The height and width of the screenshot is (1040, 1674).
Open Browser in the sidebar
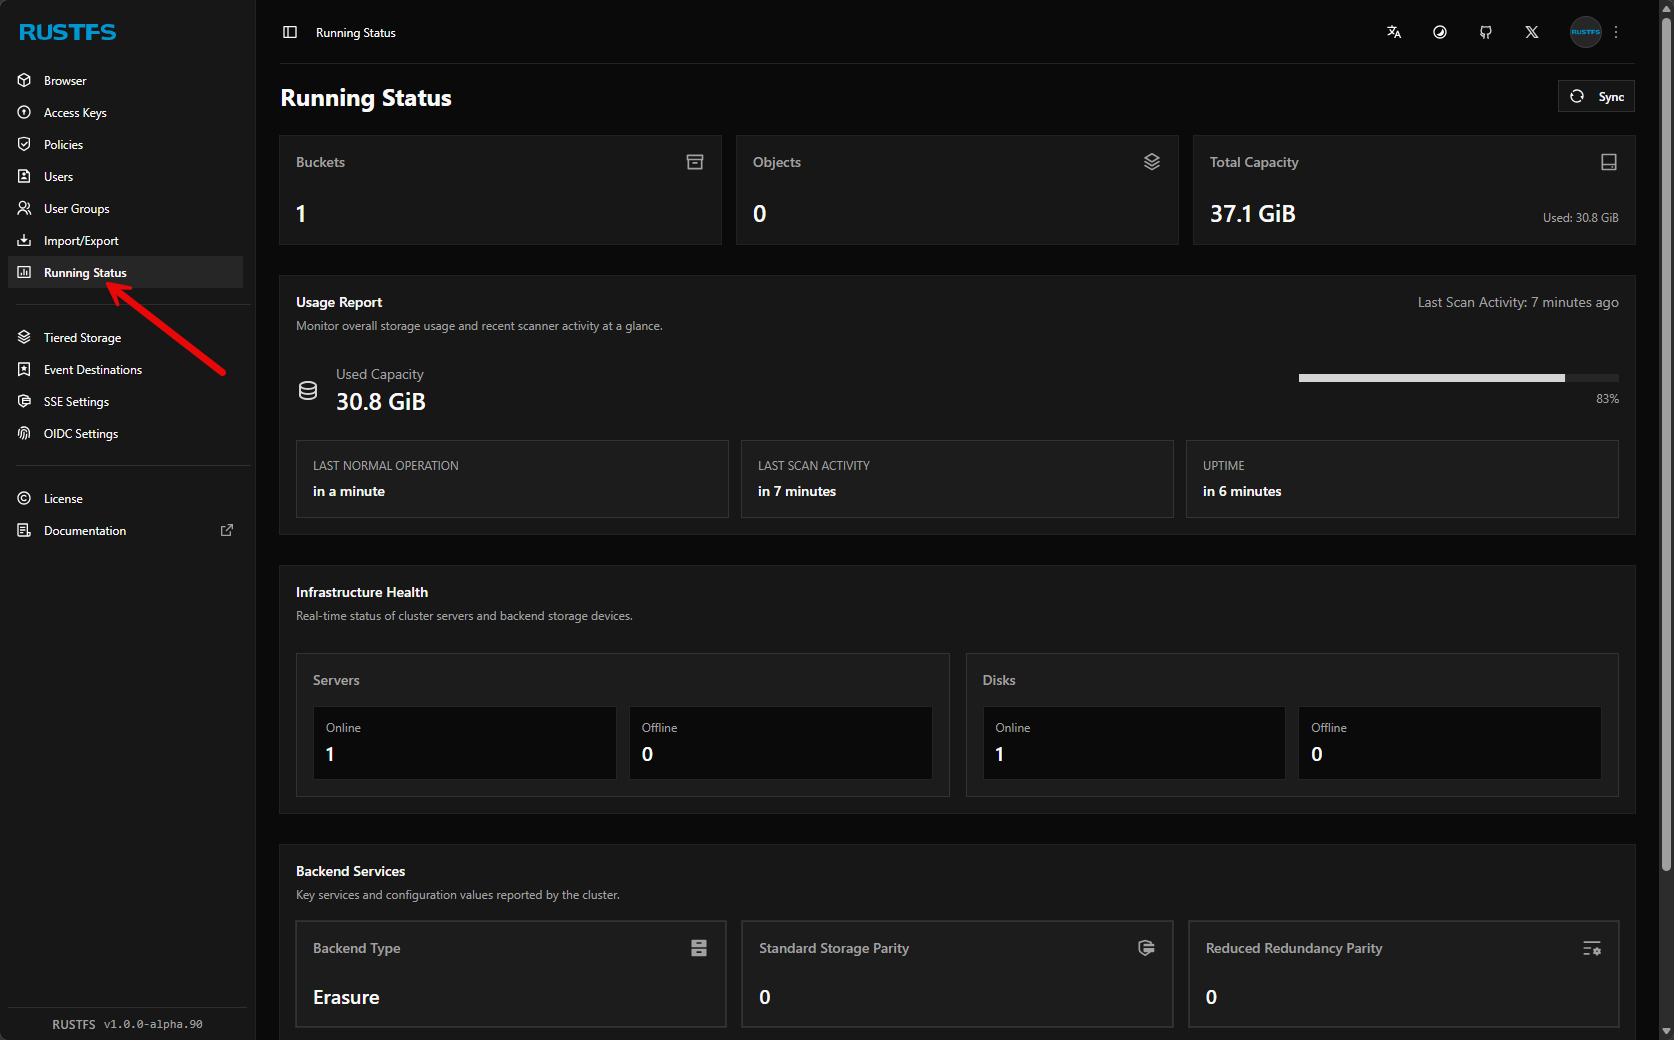pos(65,81)
